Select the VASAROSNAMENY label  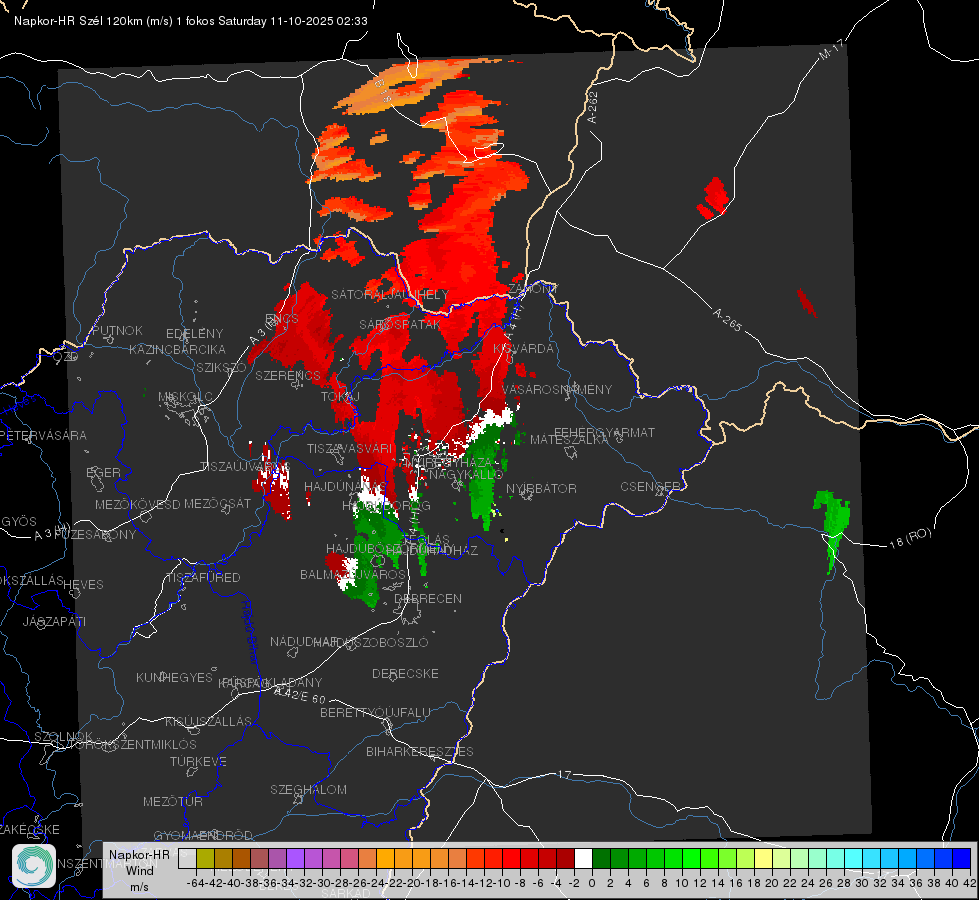(x=557, y=390)
